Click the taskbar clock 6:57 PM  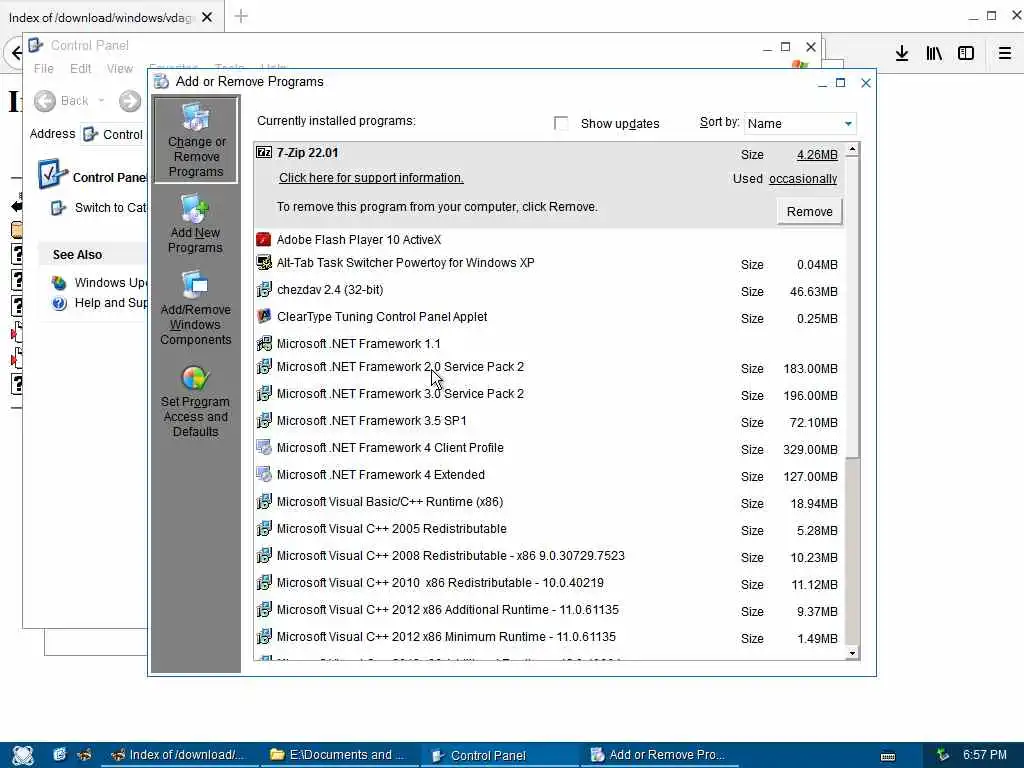(x=985, y=755)
